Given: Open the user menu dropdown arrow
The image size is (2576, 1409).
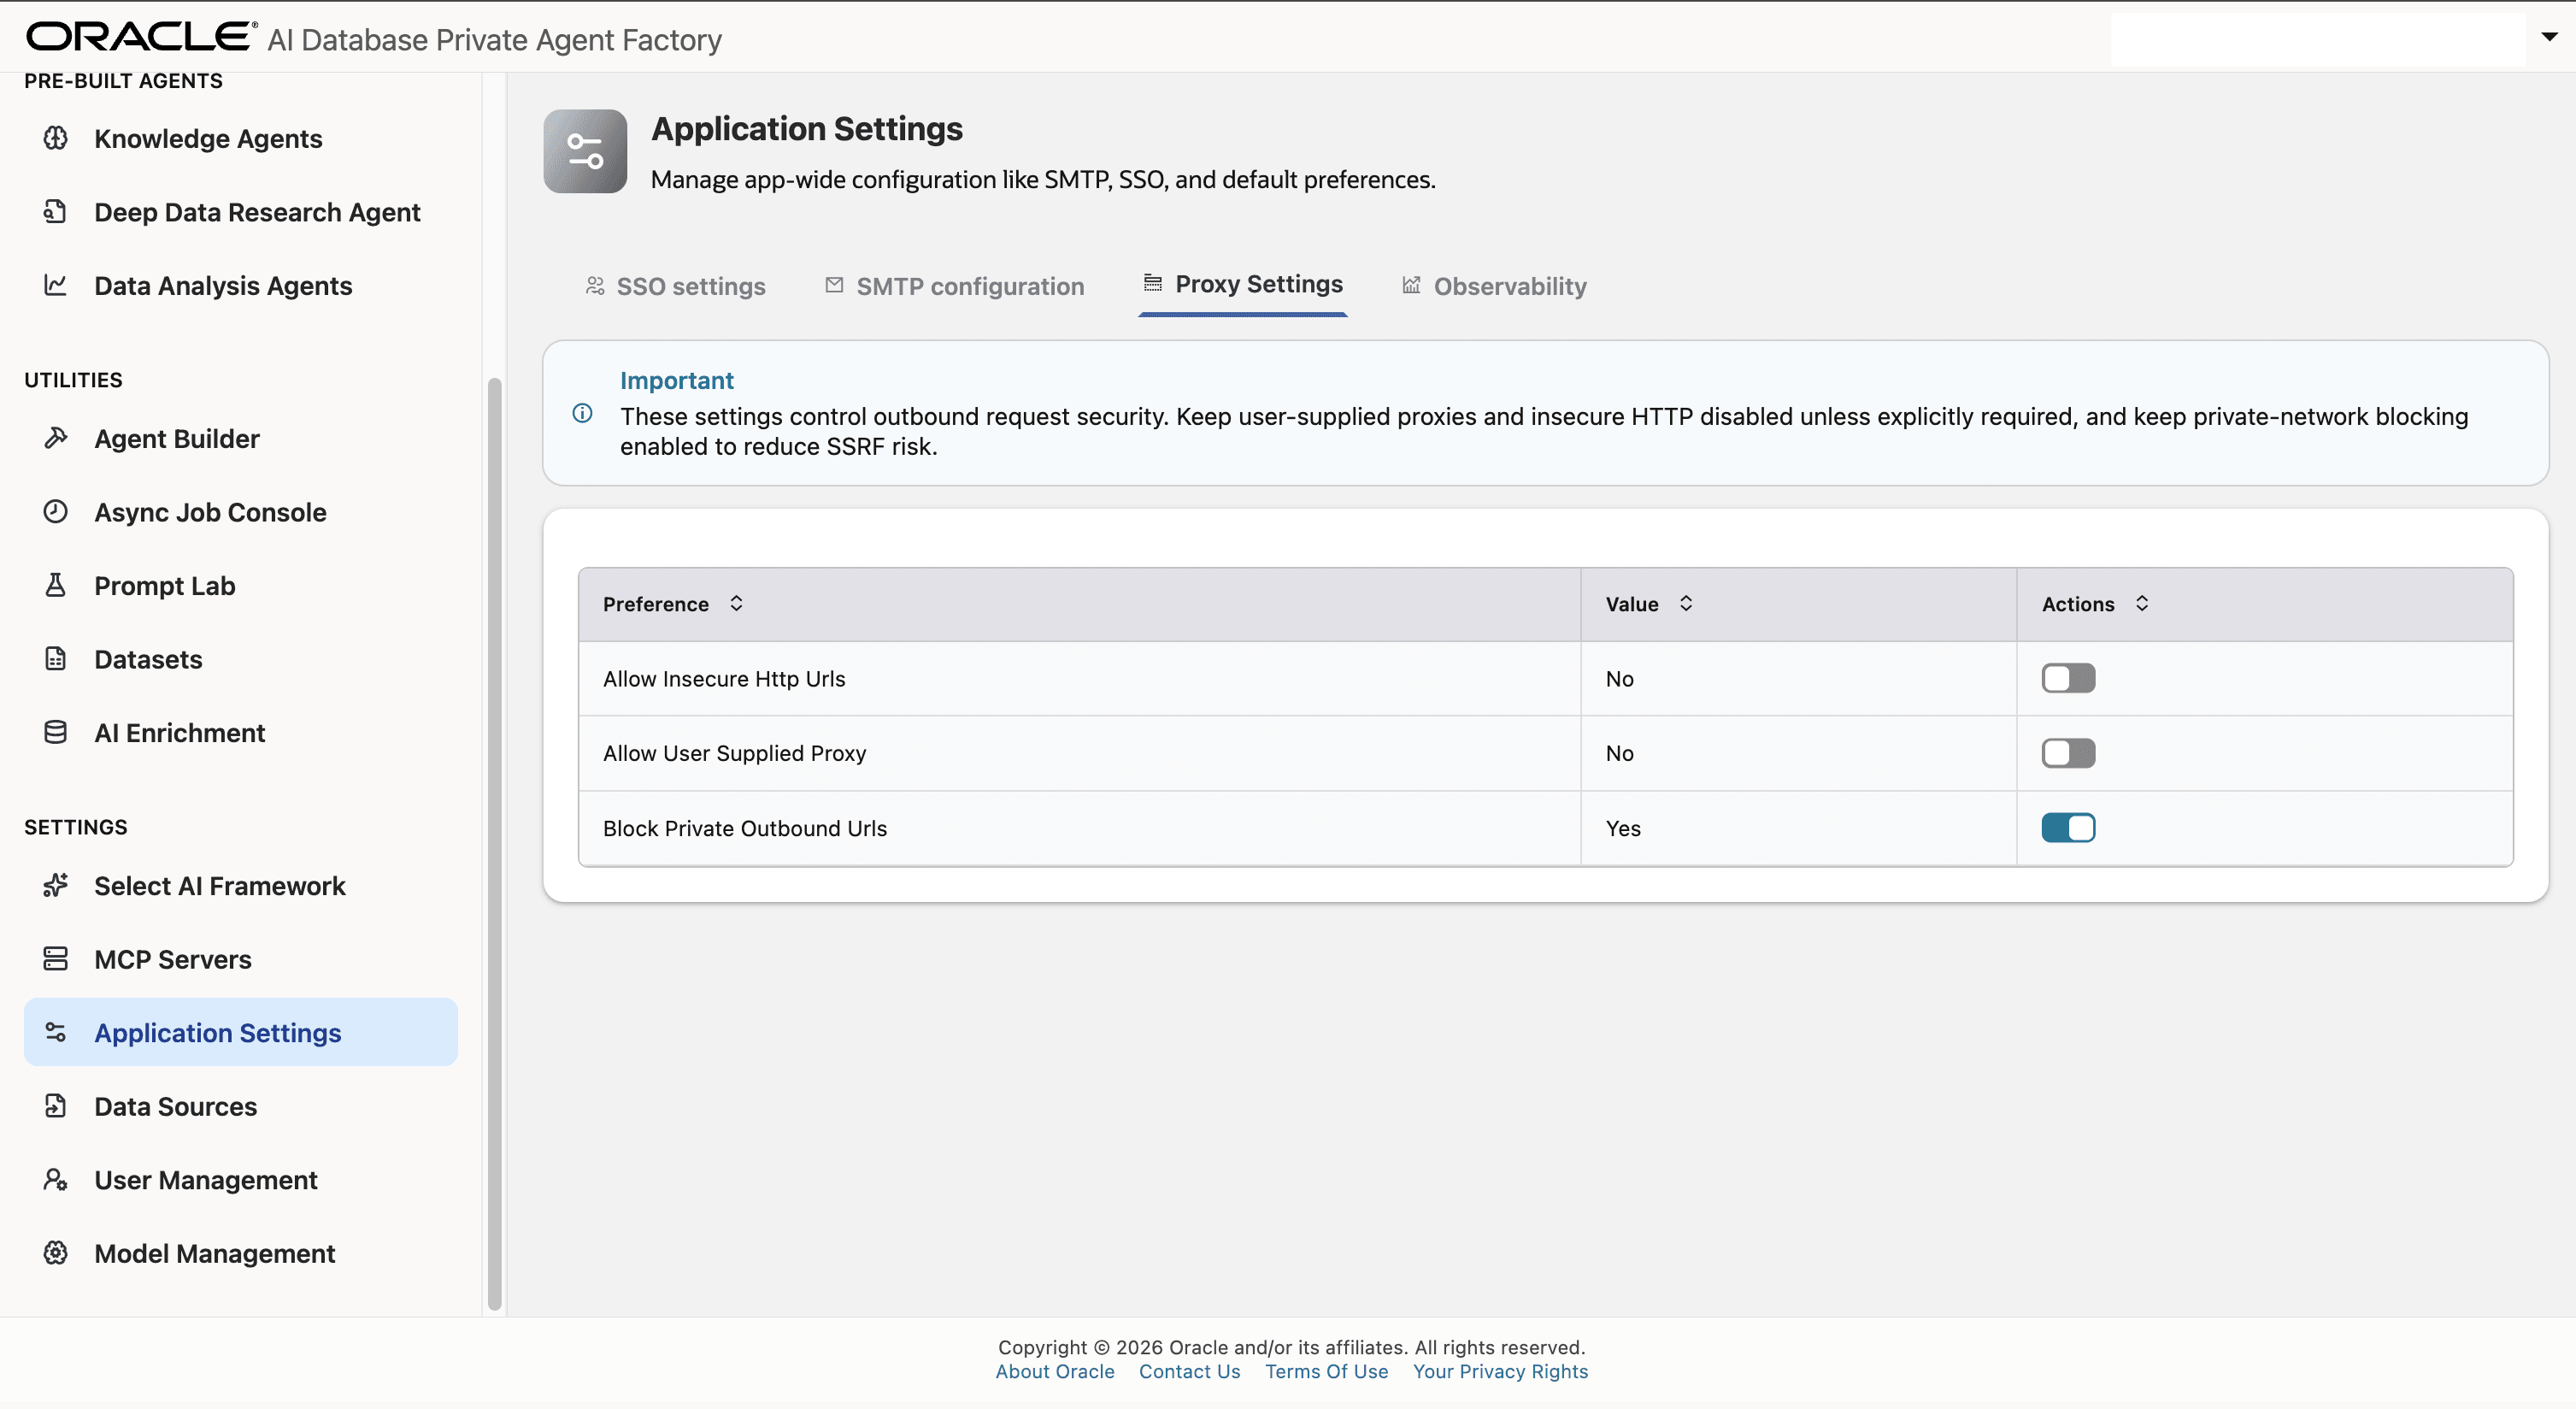Looking at the screenshot, I should point(2549,37).
